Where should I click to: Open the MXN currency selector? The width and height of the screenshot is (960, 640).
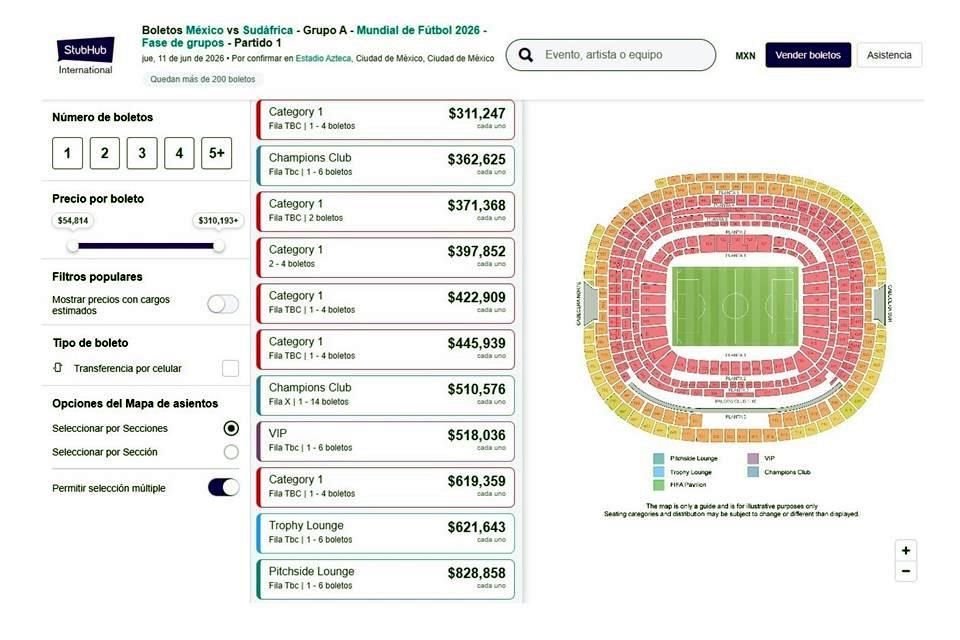pos(745,56)
